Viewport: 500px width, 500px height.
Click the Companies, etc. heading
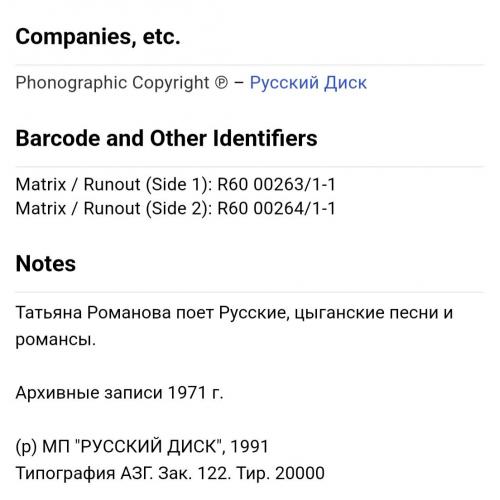(x=98, y=37)
